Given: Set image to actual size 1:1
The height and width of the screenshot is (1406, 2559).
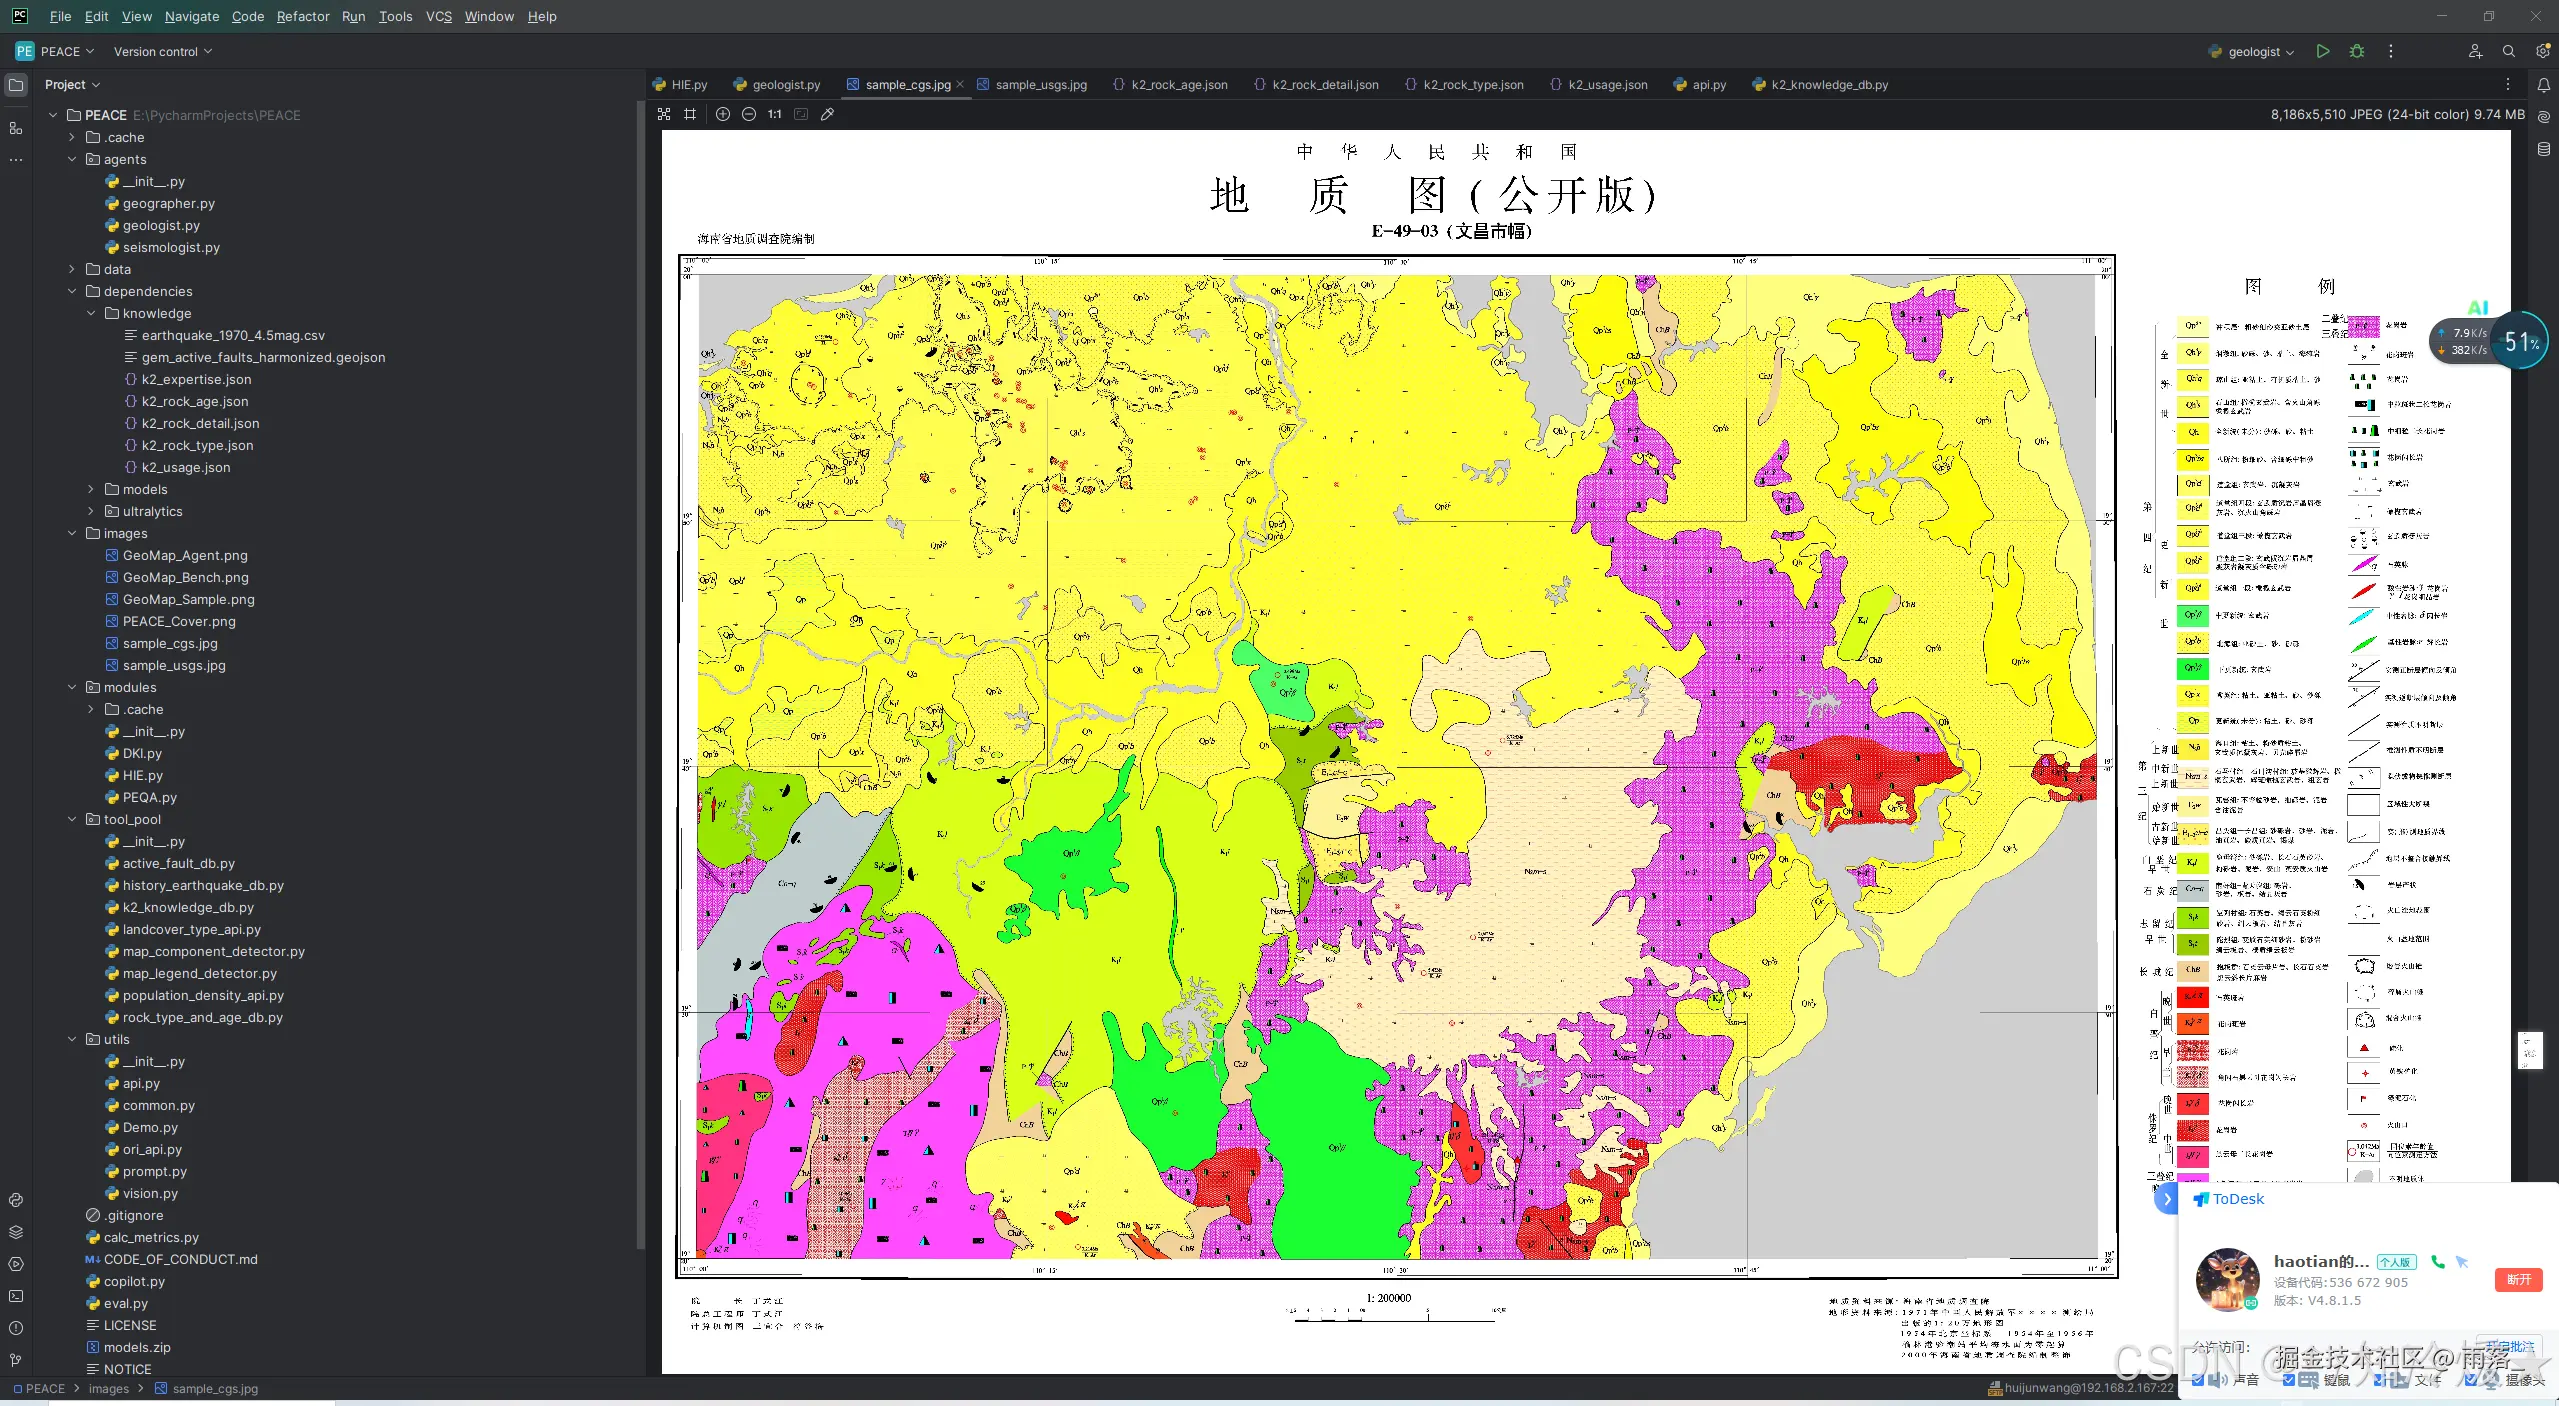Looking at the screenshot, I should tap(775, 114).
